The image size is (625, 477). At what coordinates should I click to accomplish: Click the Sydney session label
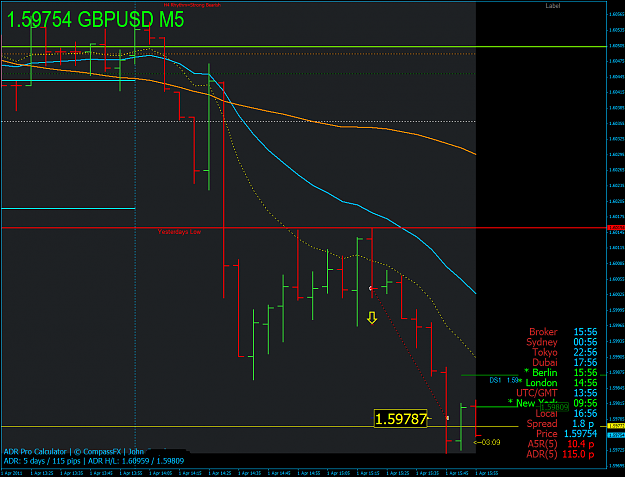coord(542,342)
